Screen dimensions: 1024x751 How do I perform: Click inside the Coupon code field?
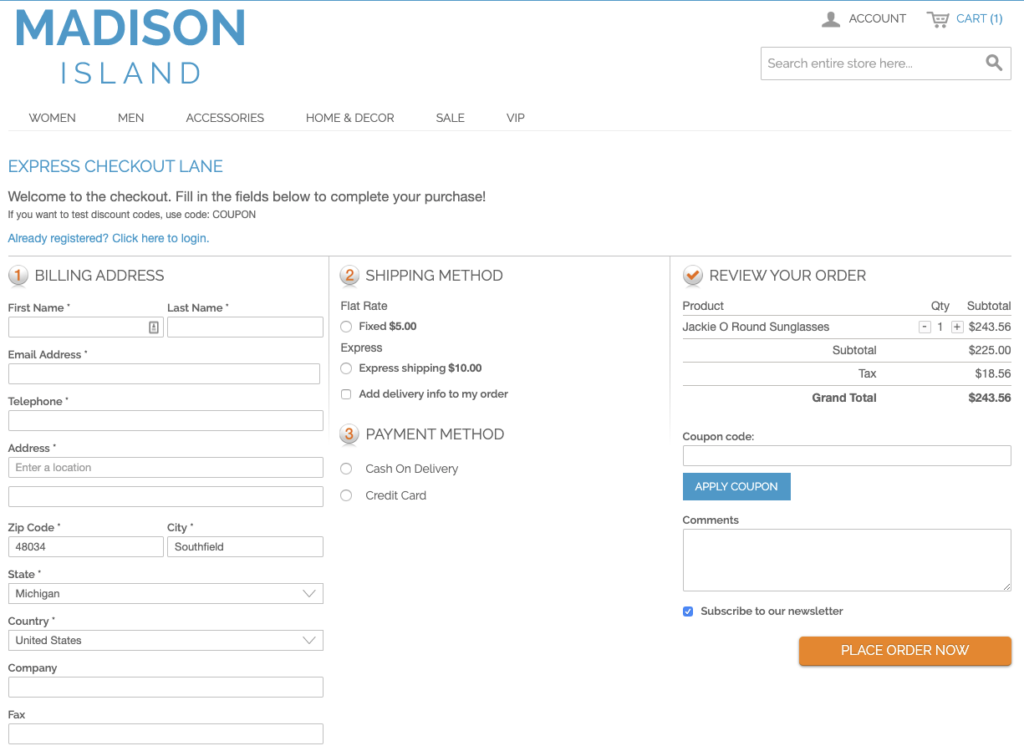point(846,456)
